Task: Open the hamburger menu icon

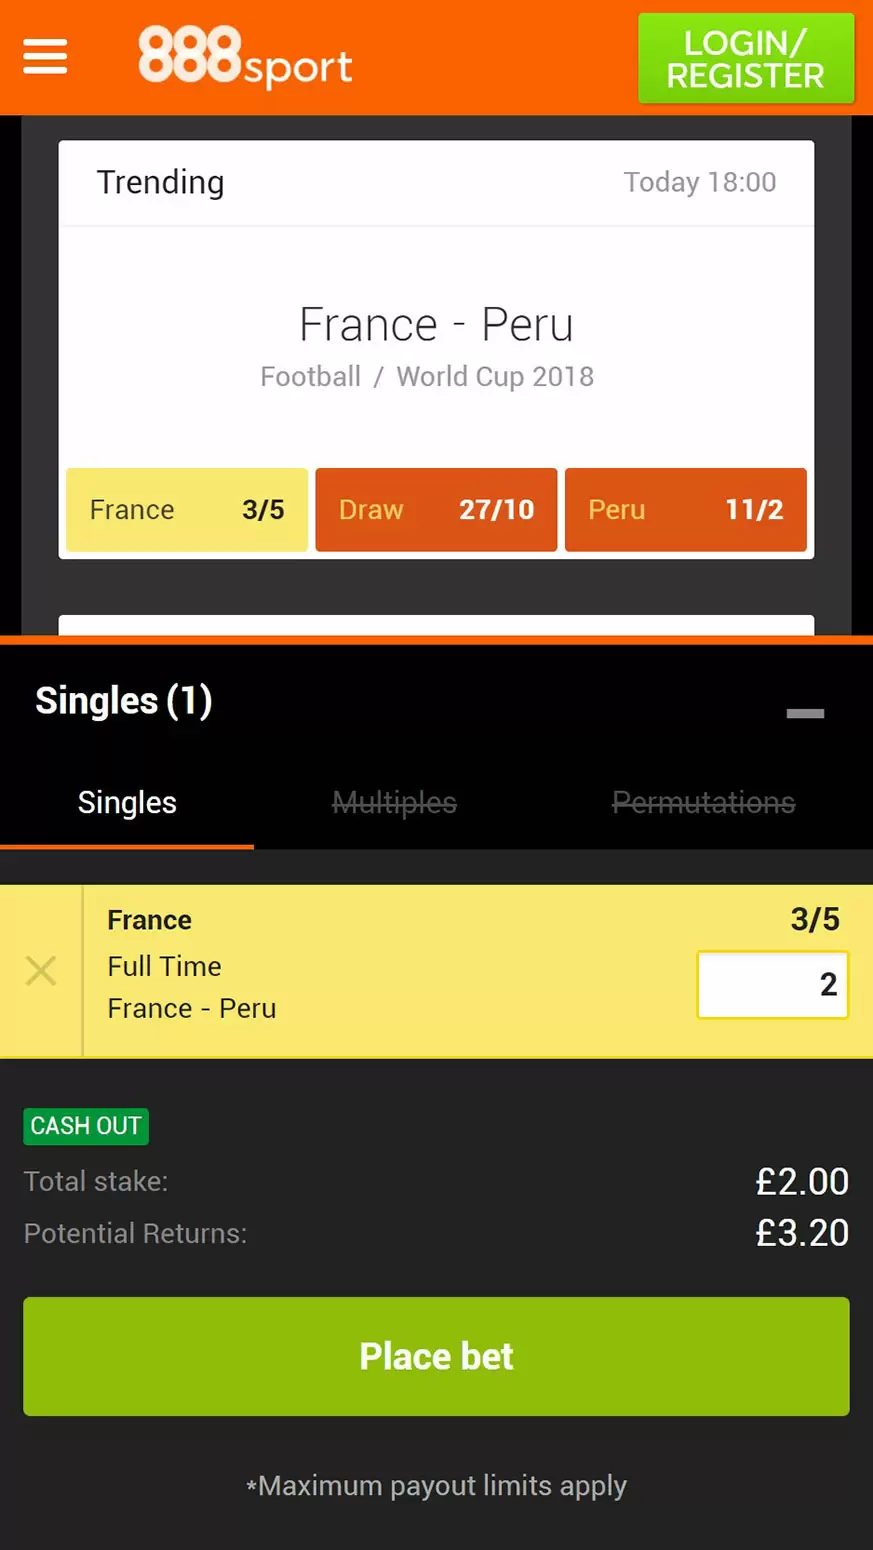Action: (x=45, y=57)
